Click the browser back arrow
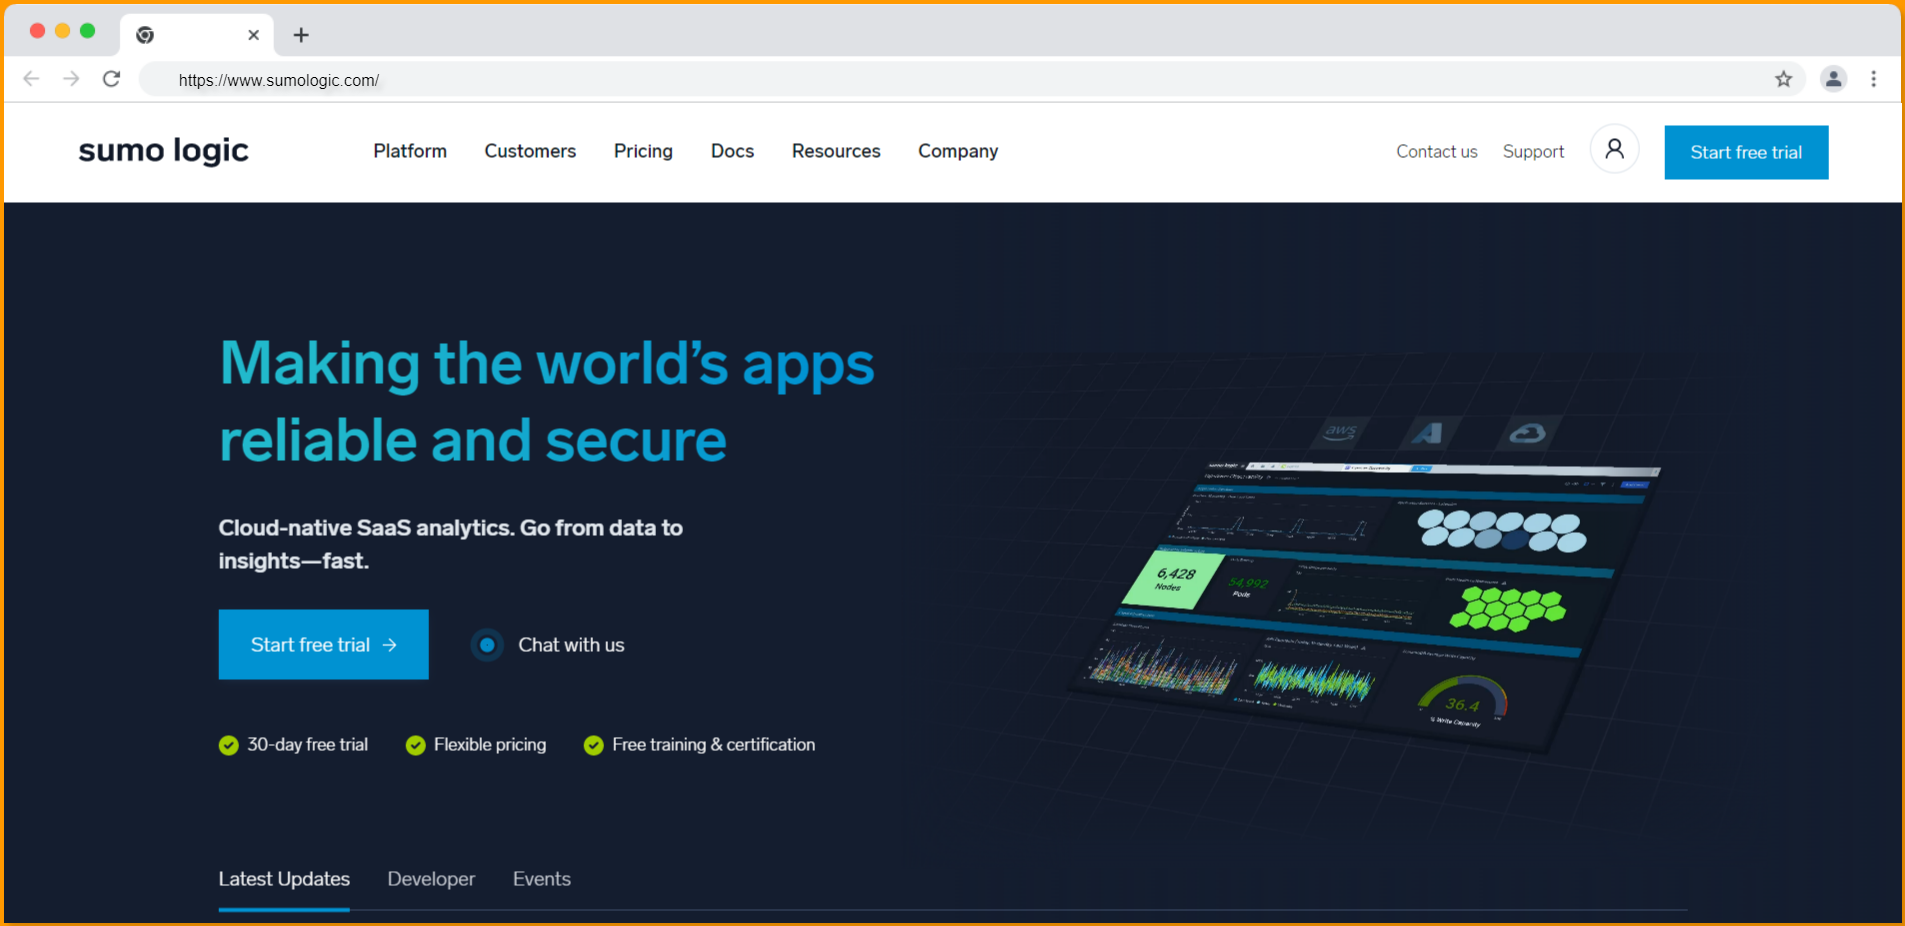 [31, 79]
